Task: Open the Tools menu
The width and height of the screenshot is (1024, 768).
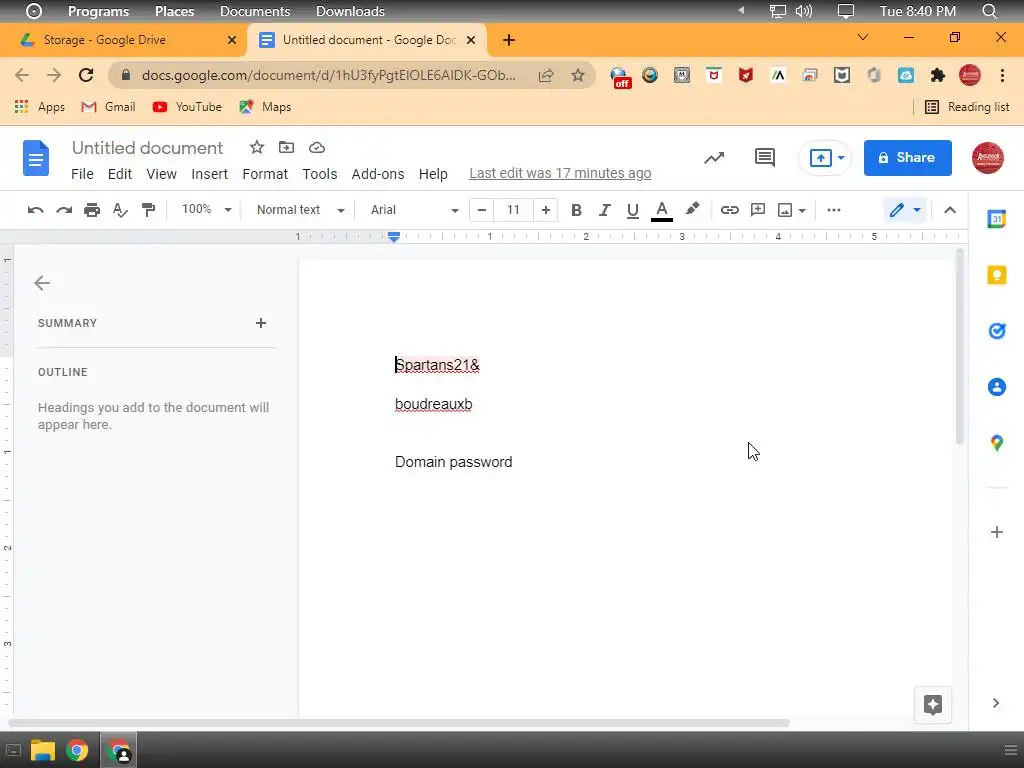Action: [x=319, y=174]
